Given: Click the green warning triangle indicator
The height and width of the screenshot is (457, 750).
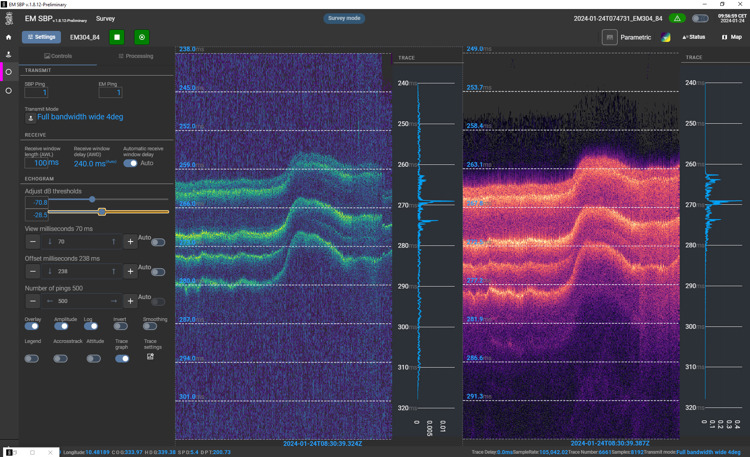Looking at the screenshot, I should 677,18.
